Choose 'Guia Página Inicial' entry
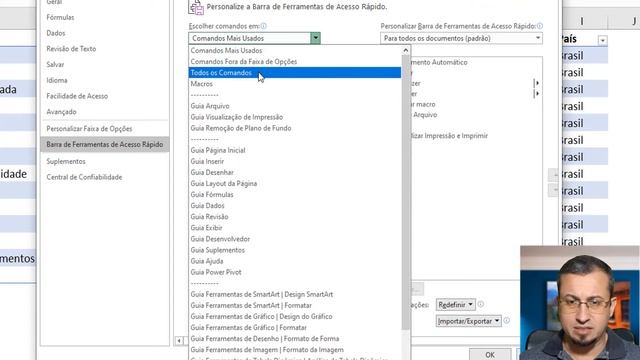The height and width of the screenshot is (360, 640). [295, 150]
